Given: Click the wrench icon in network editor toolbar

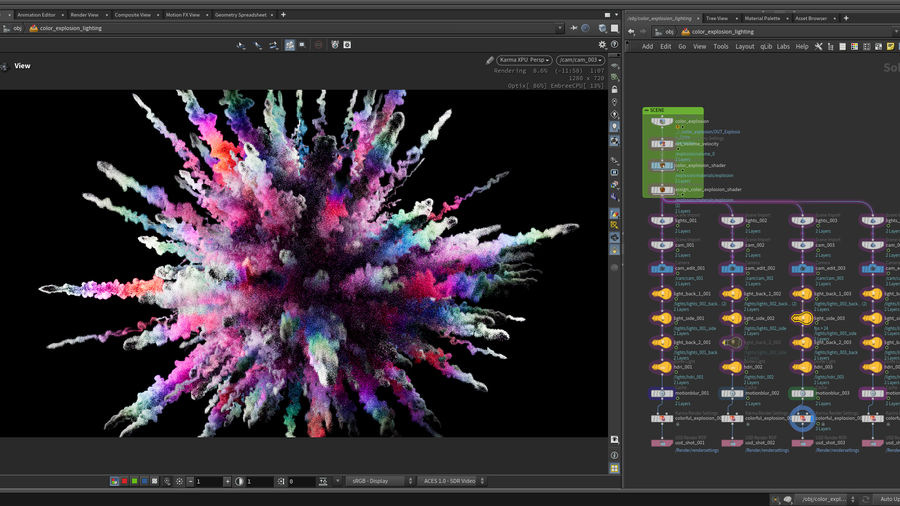Looking at the screenshot, I should coord(818,46).
